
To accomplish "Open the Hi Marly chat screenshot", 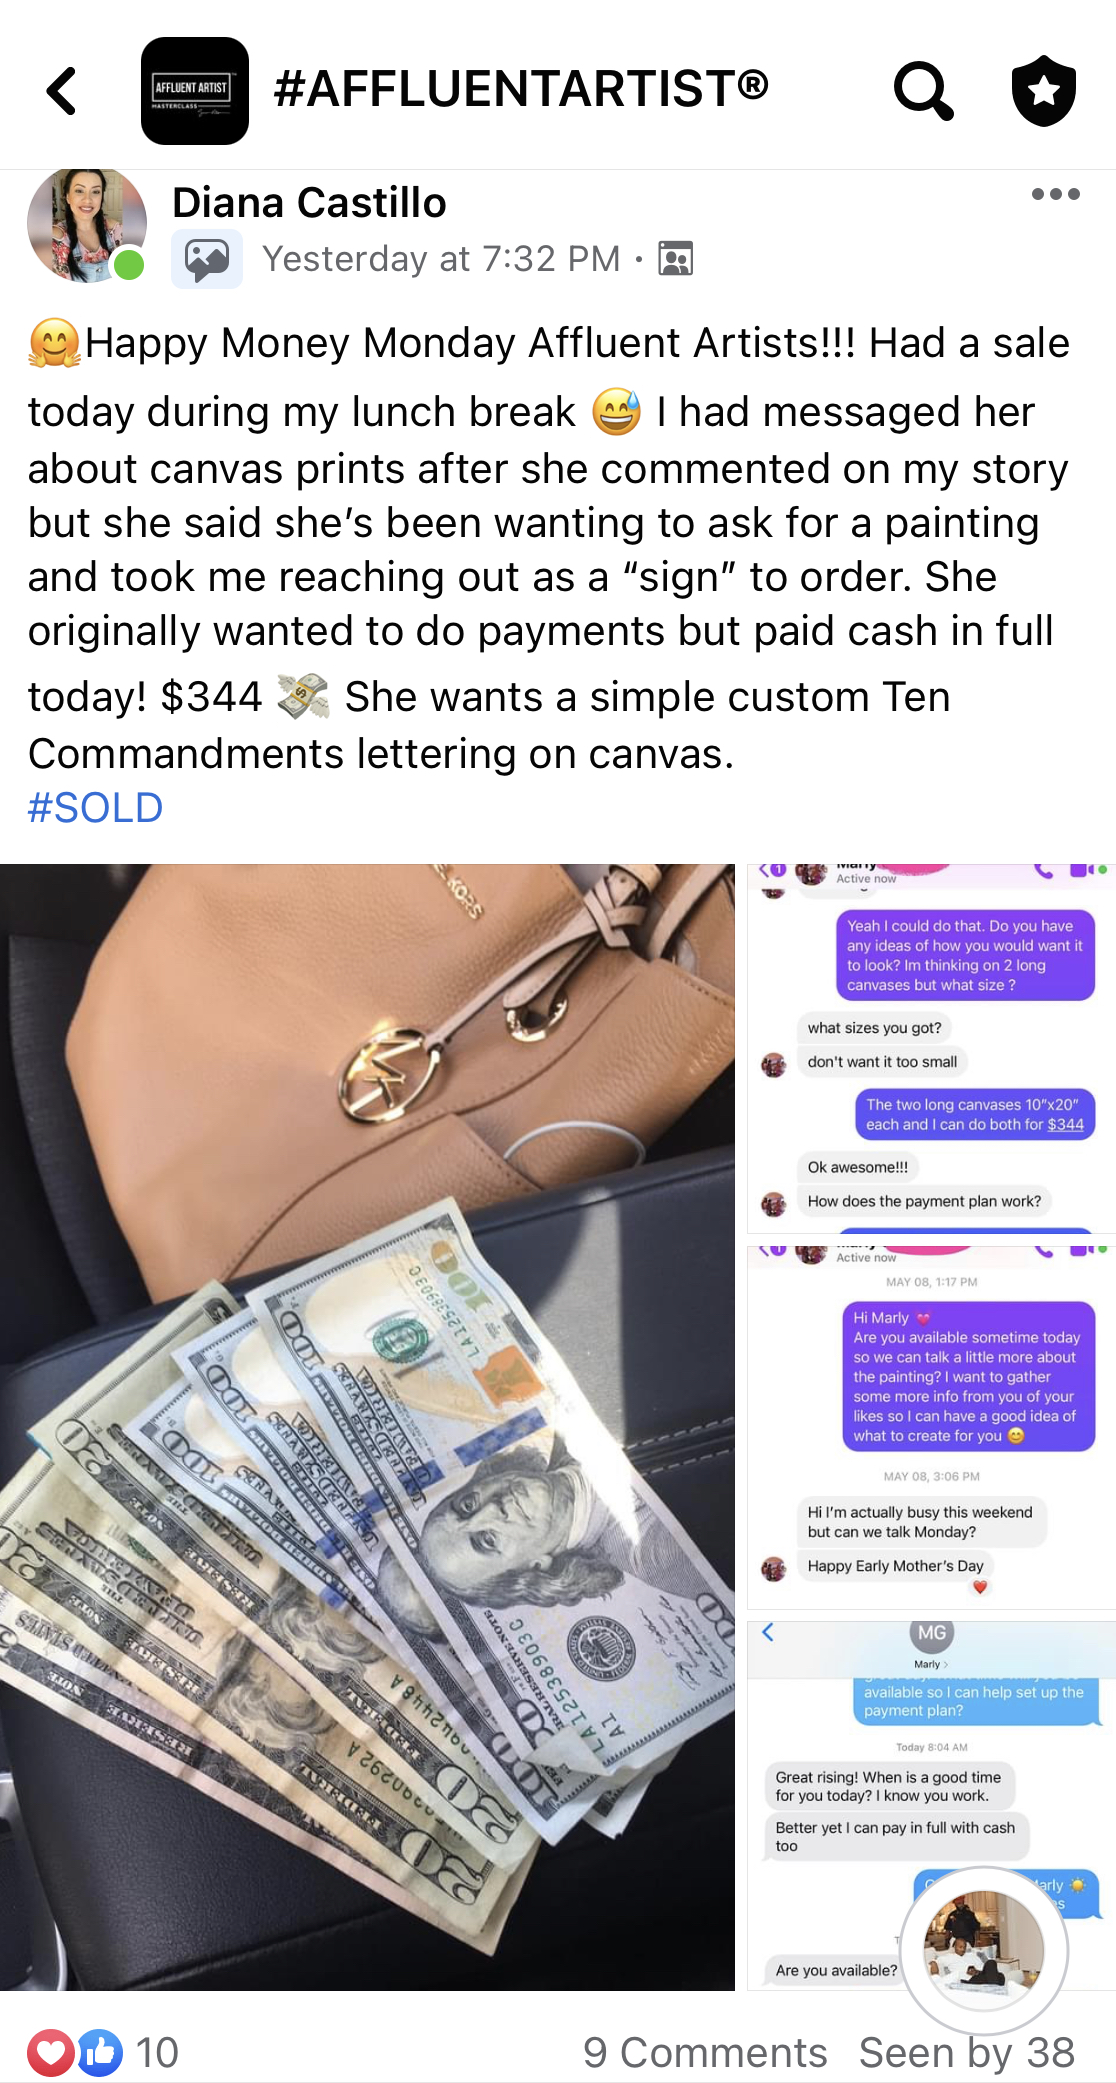I will pyautogui.click(x=931, y=1427).
